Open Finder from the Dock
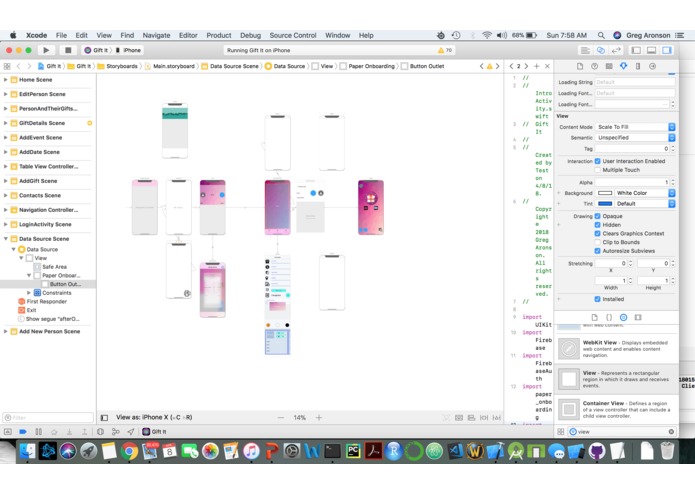 pos(27,451)
